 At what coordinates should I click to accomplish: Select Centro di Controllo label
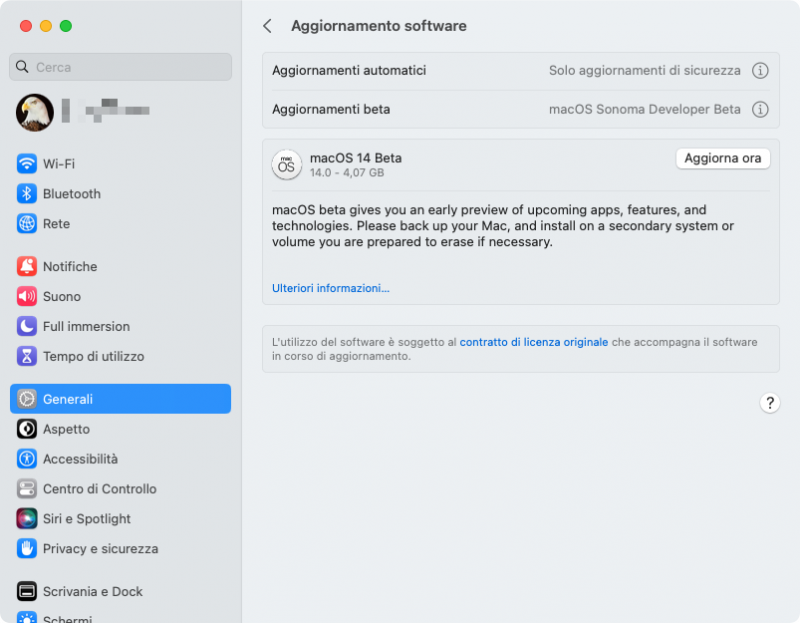[x=99, y=489]
